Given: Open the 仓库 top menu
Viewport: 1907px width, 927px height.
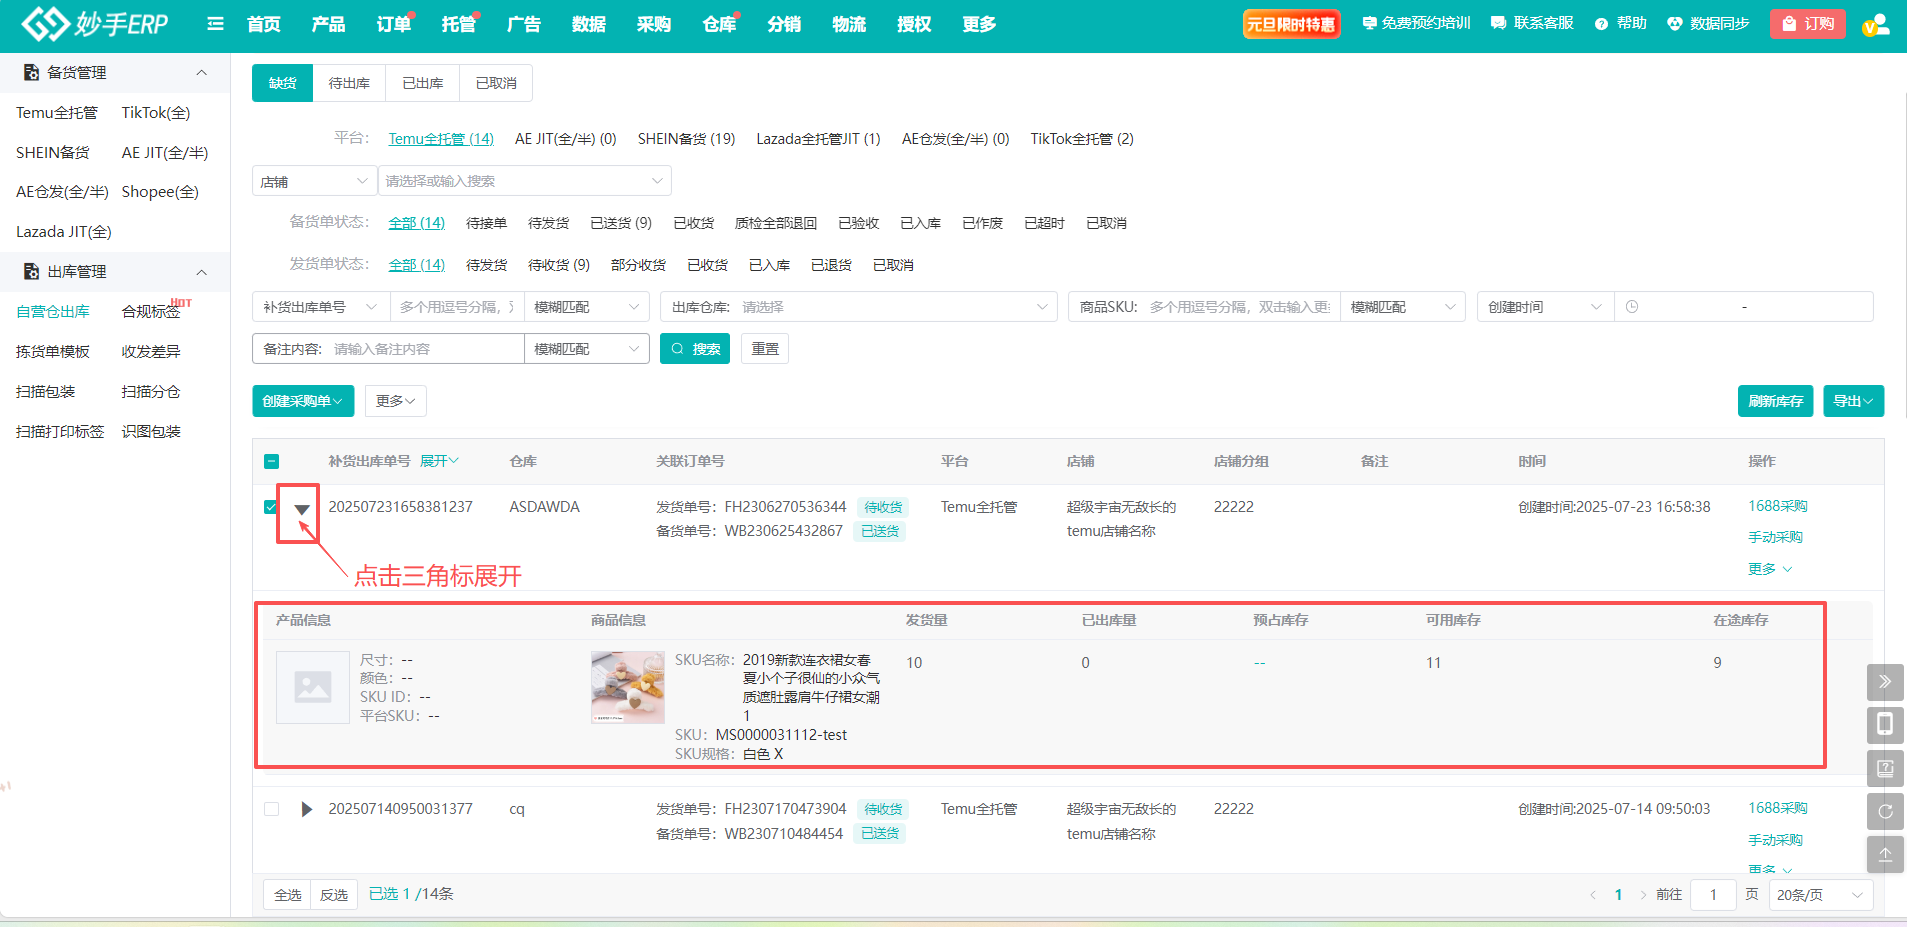Looking at the screenshot, I should tap(718, 24).
